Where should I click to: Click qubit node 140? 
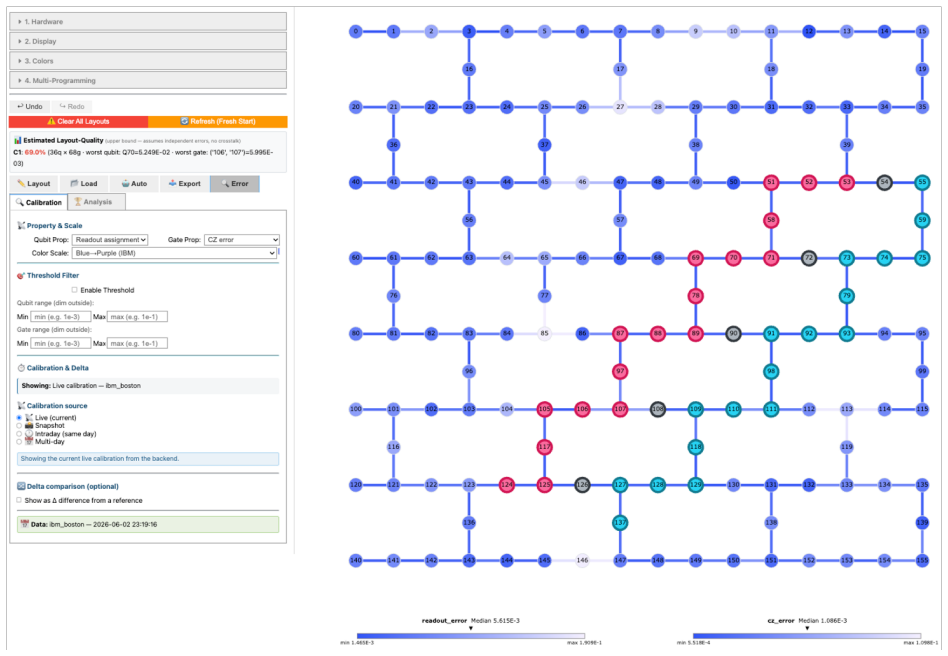[356, 560]
